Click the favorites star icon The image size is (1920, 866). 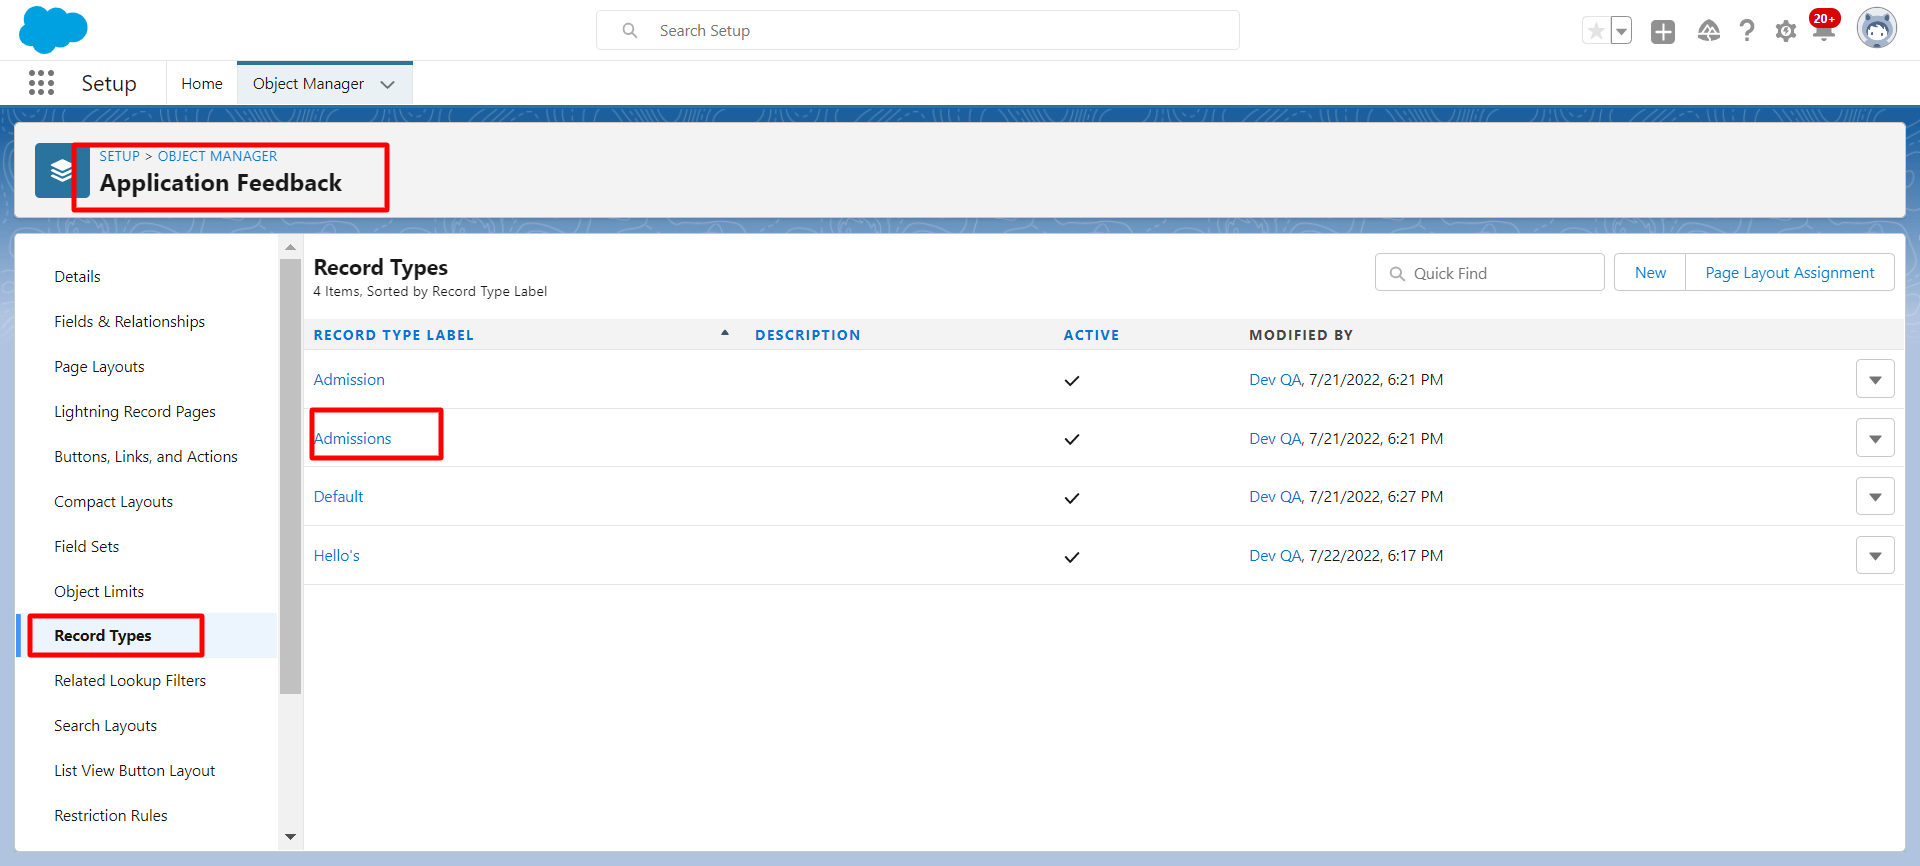1596,31
